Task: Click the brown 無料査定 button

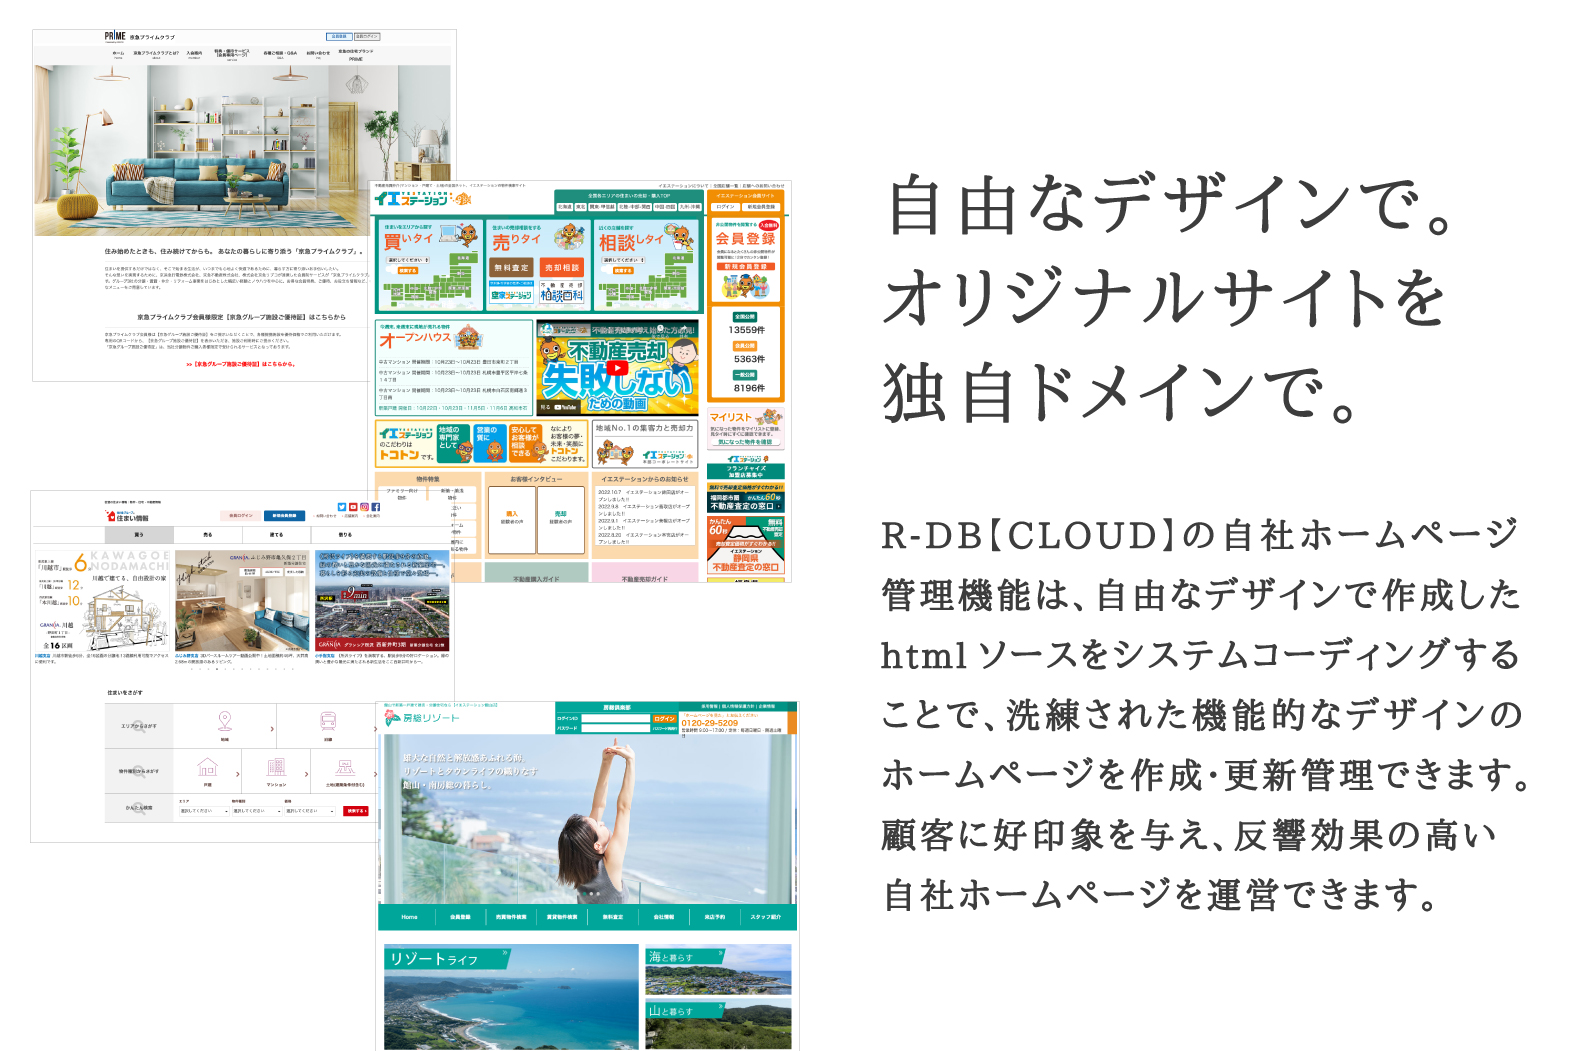Action: [511, 268]
